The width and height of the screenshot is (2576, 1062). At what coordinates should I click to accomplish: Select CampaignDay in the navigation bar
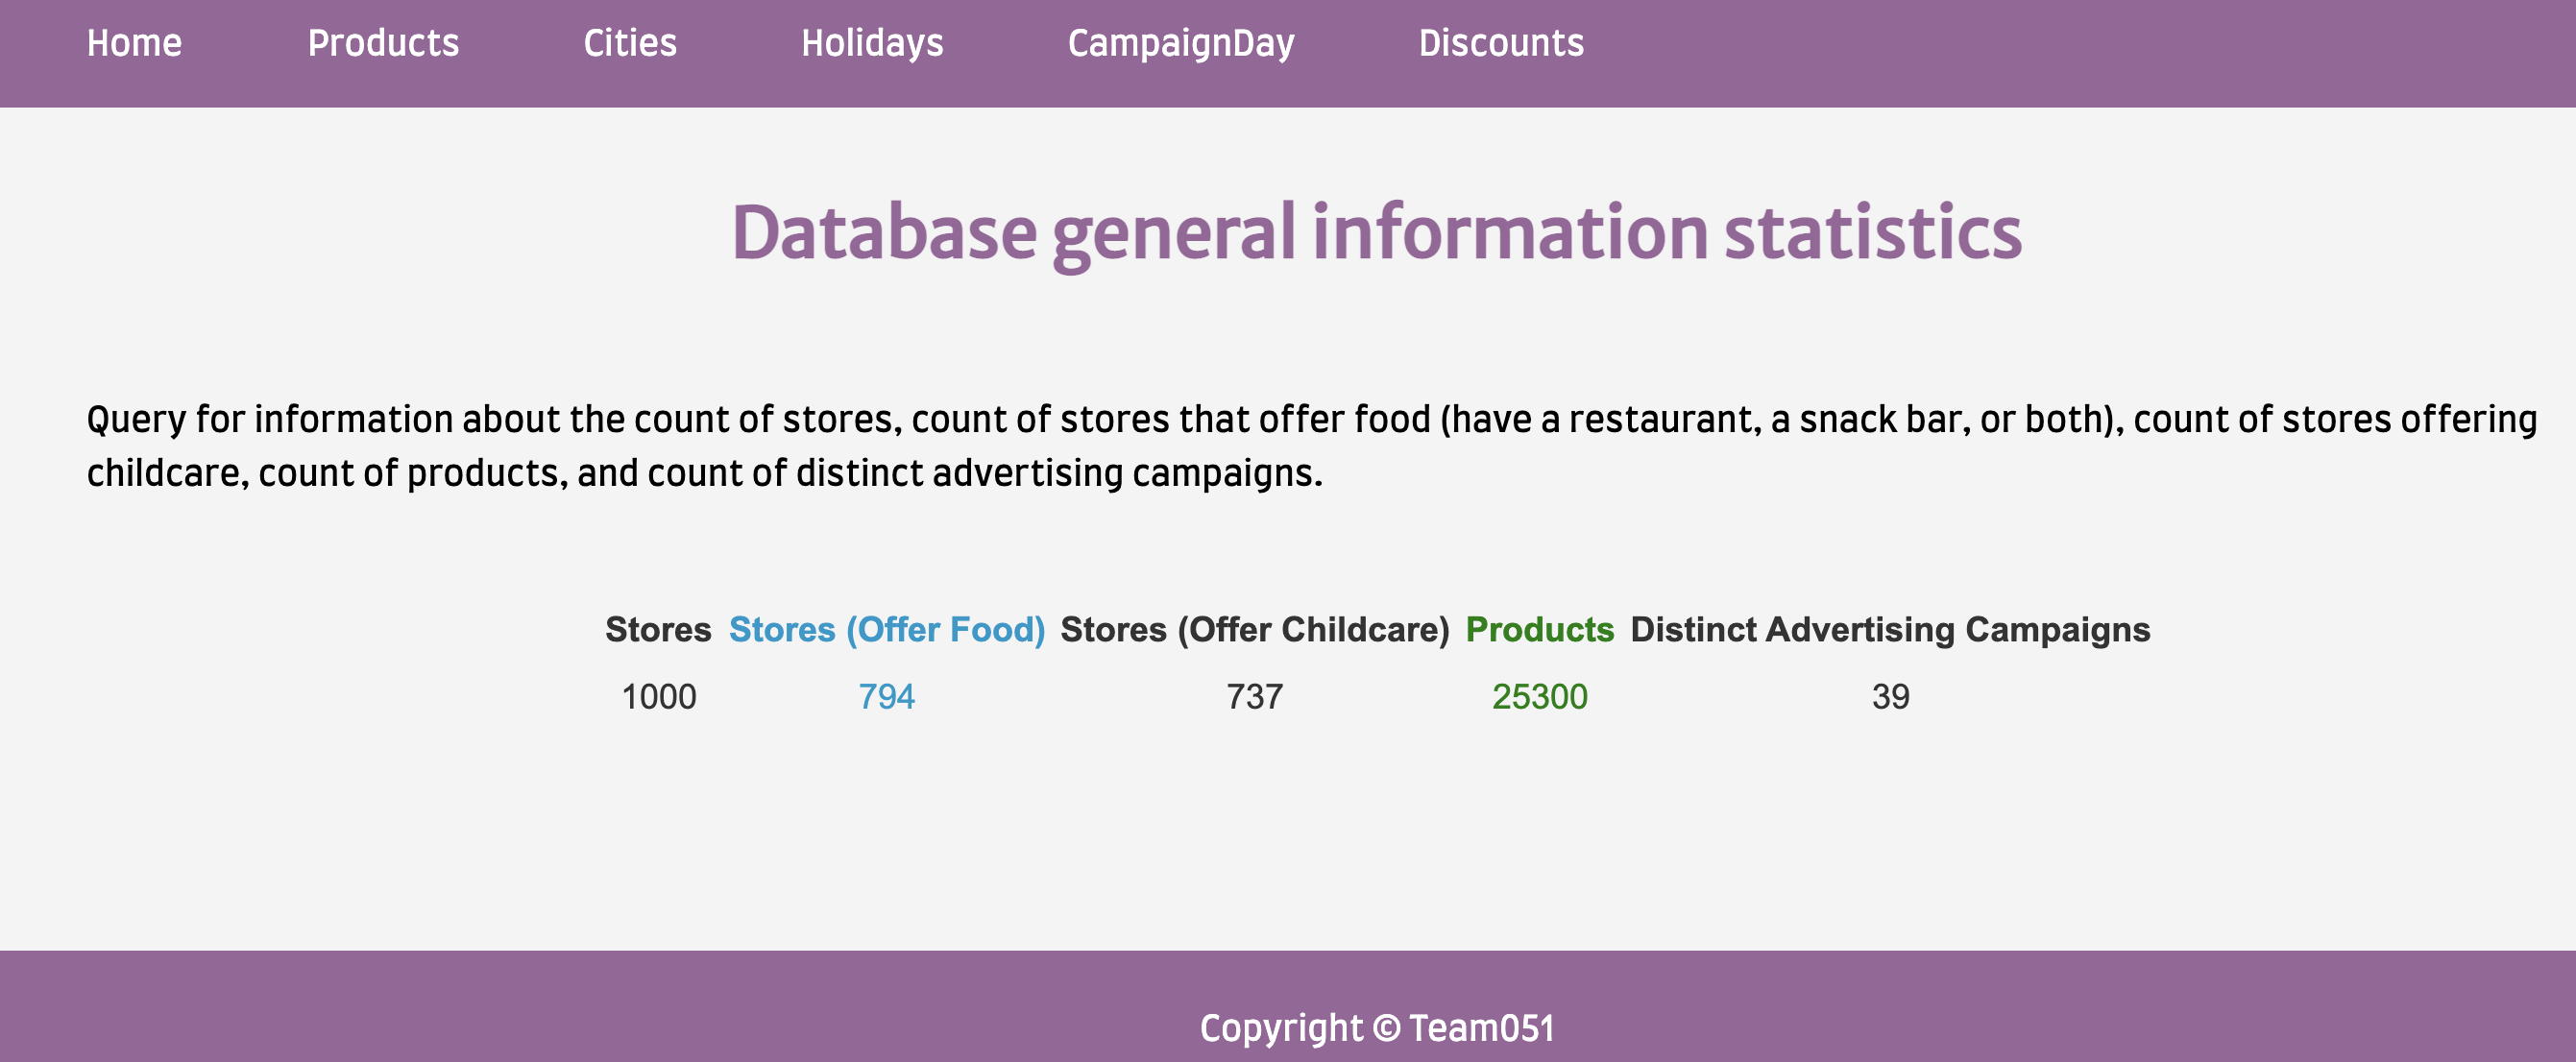click(1181, 43)
